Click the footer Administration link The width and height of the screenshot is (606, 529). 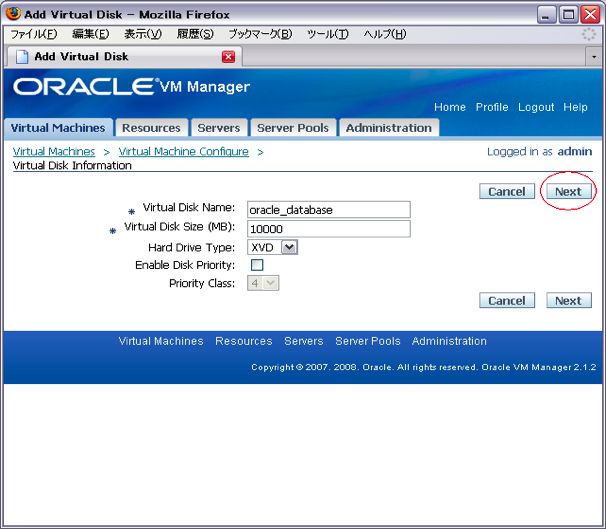tap(449, 341)
